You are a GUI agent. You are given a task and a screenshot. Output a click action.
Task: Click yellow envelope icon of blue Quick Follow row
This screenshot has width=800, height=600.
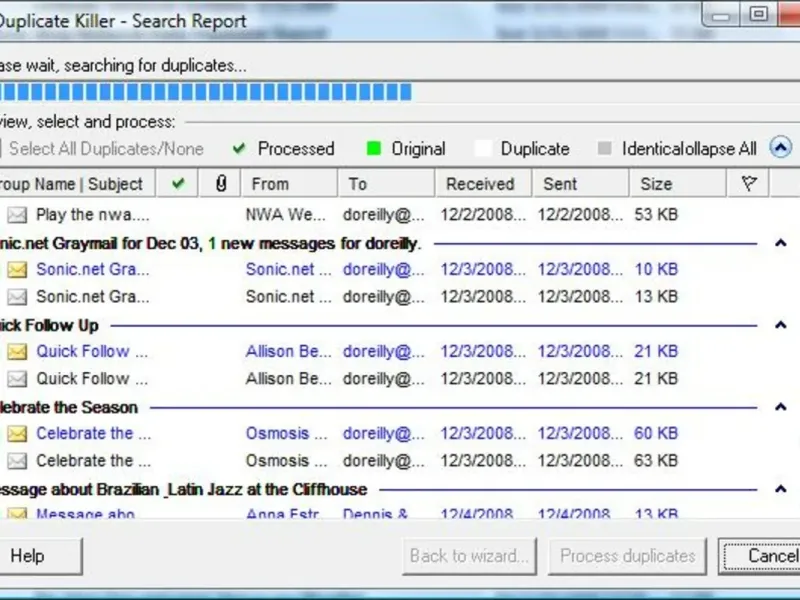point(17,352)
